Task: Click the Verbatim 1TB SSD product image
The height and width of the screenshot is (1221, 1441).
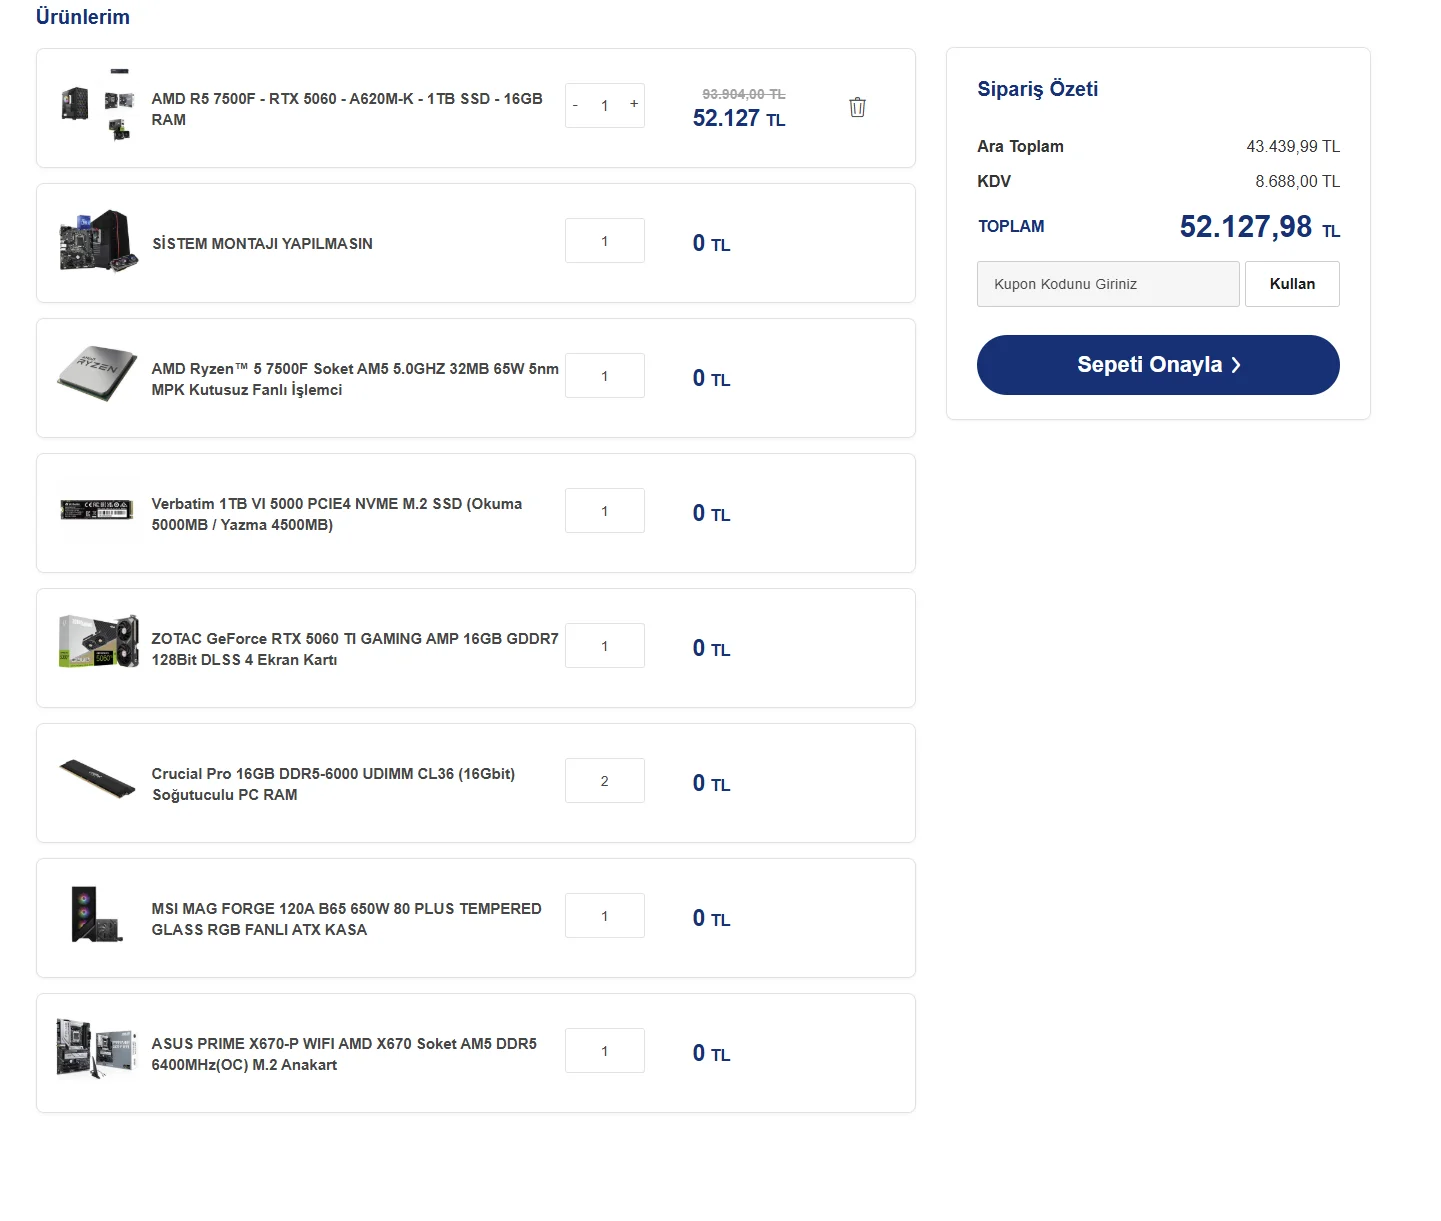Action: [x=97, y=510]
